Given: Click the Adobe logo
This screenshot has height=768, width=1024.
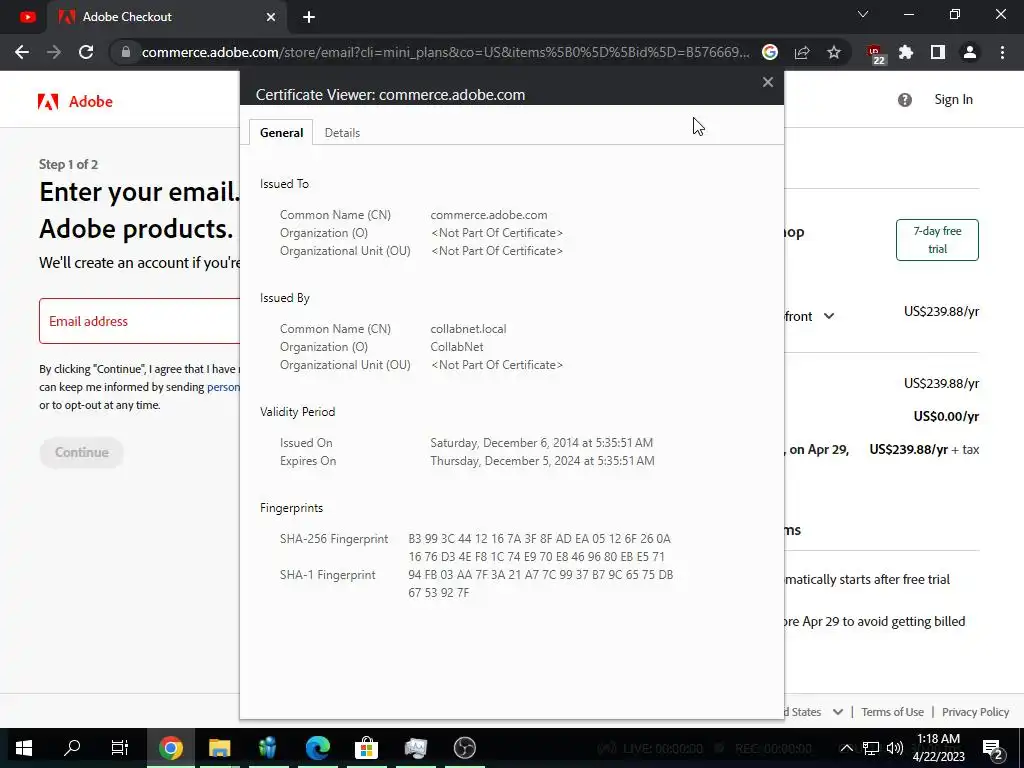Looking at the screenshot, I should [75, 101].
